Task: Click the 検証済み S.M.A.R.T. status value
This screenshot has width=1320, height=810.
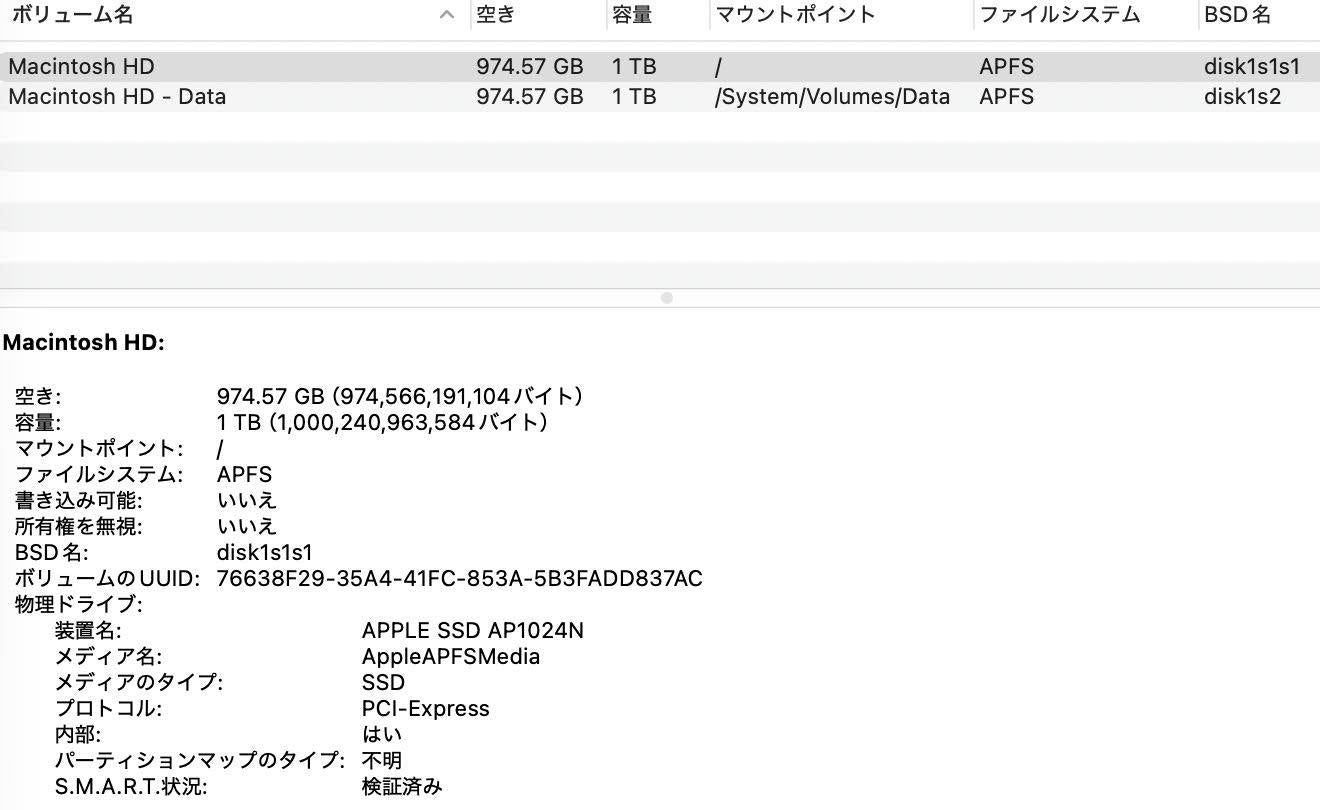Action: click(402, 787)
